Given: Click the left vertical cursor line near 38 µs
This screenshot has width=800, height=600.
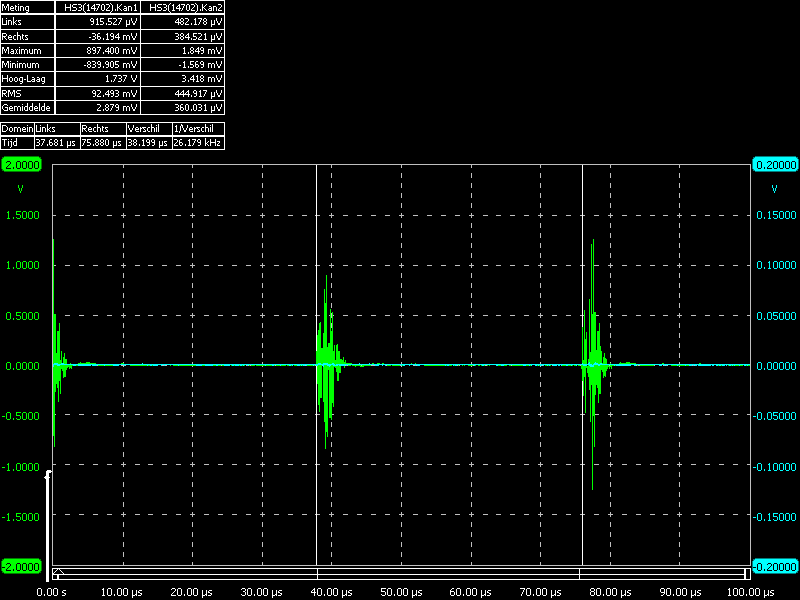Looking at the screenshot, I should point(316,300).
